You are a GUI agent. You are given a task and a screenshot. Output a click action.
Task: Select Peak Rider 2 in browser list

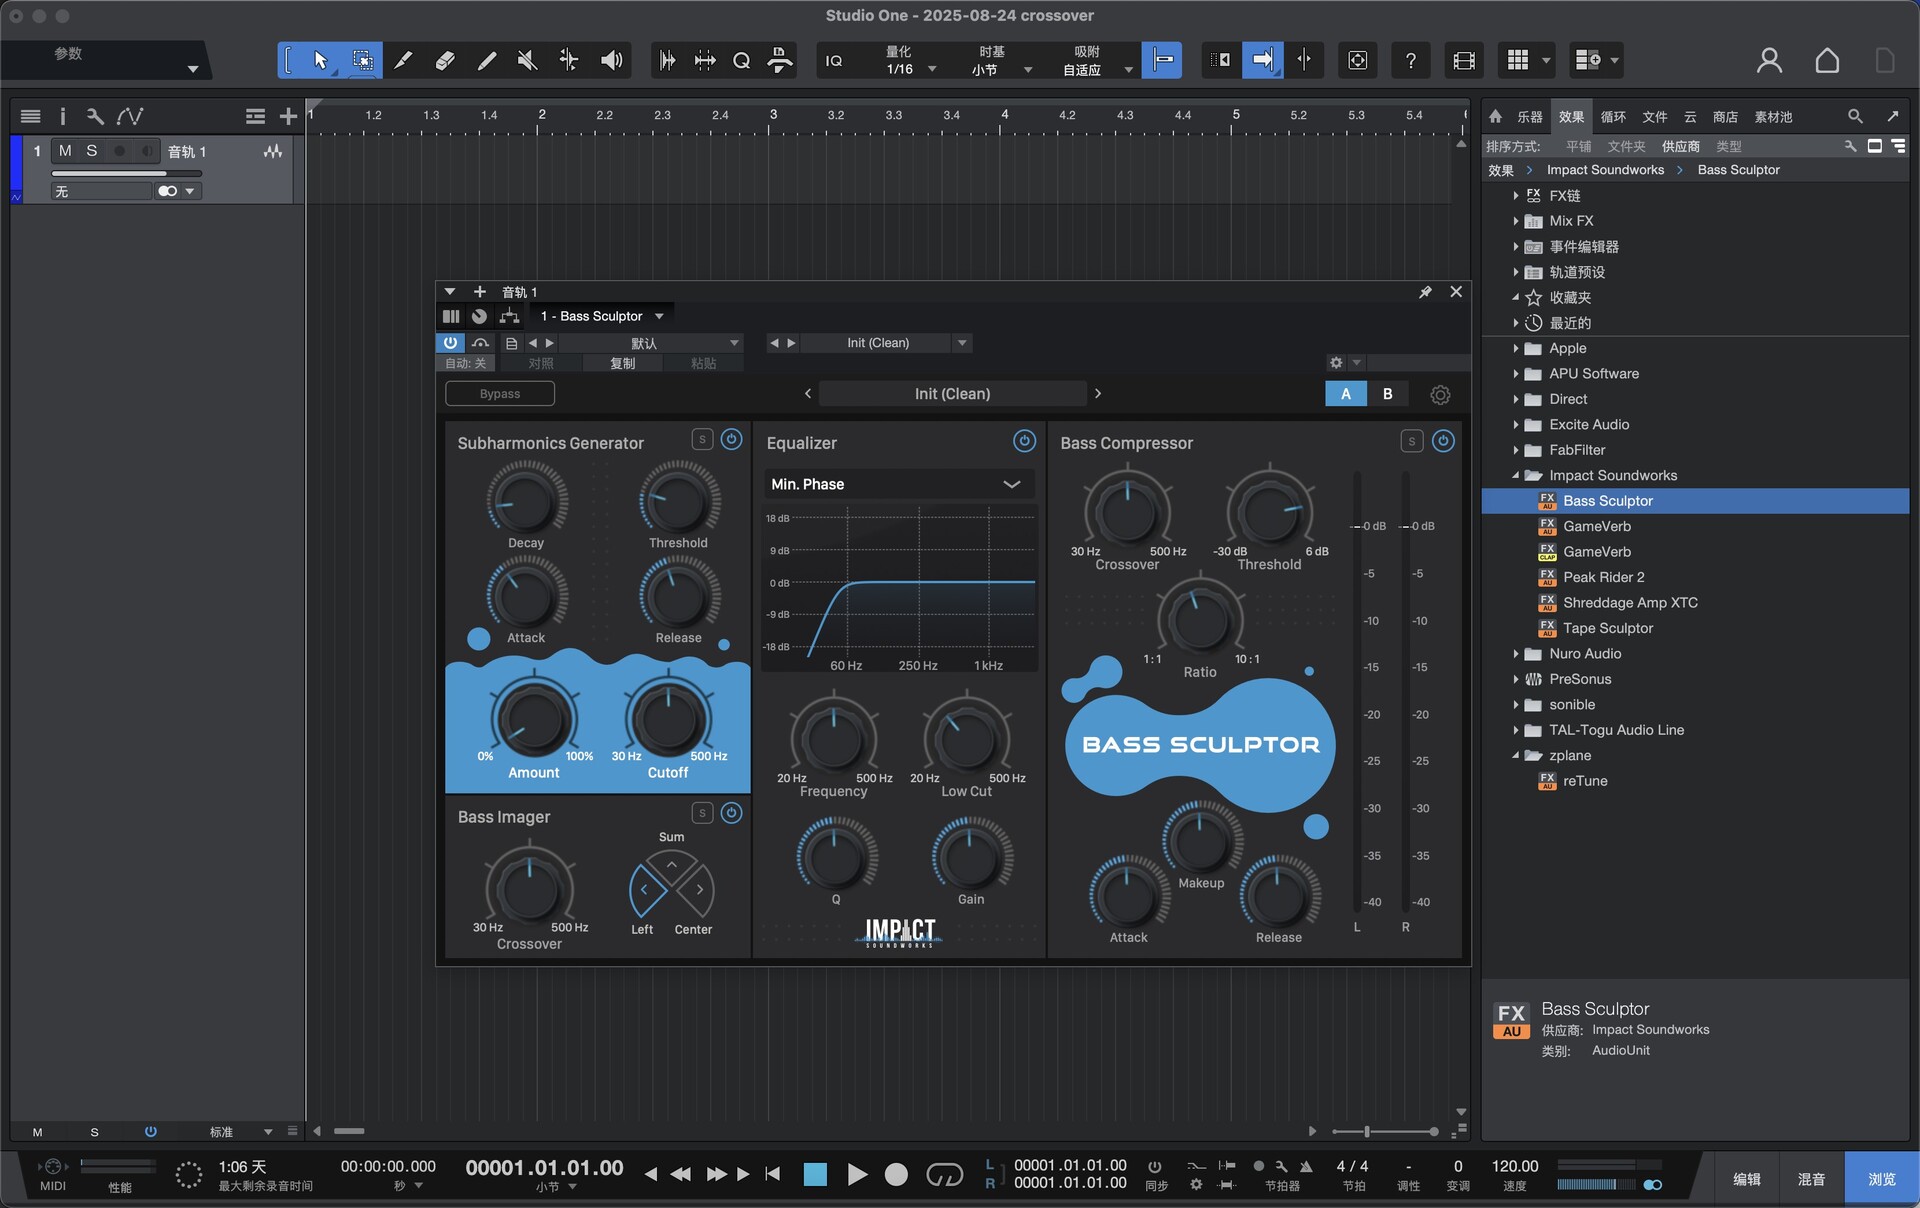1603,577
